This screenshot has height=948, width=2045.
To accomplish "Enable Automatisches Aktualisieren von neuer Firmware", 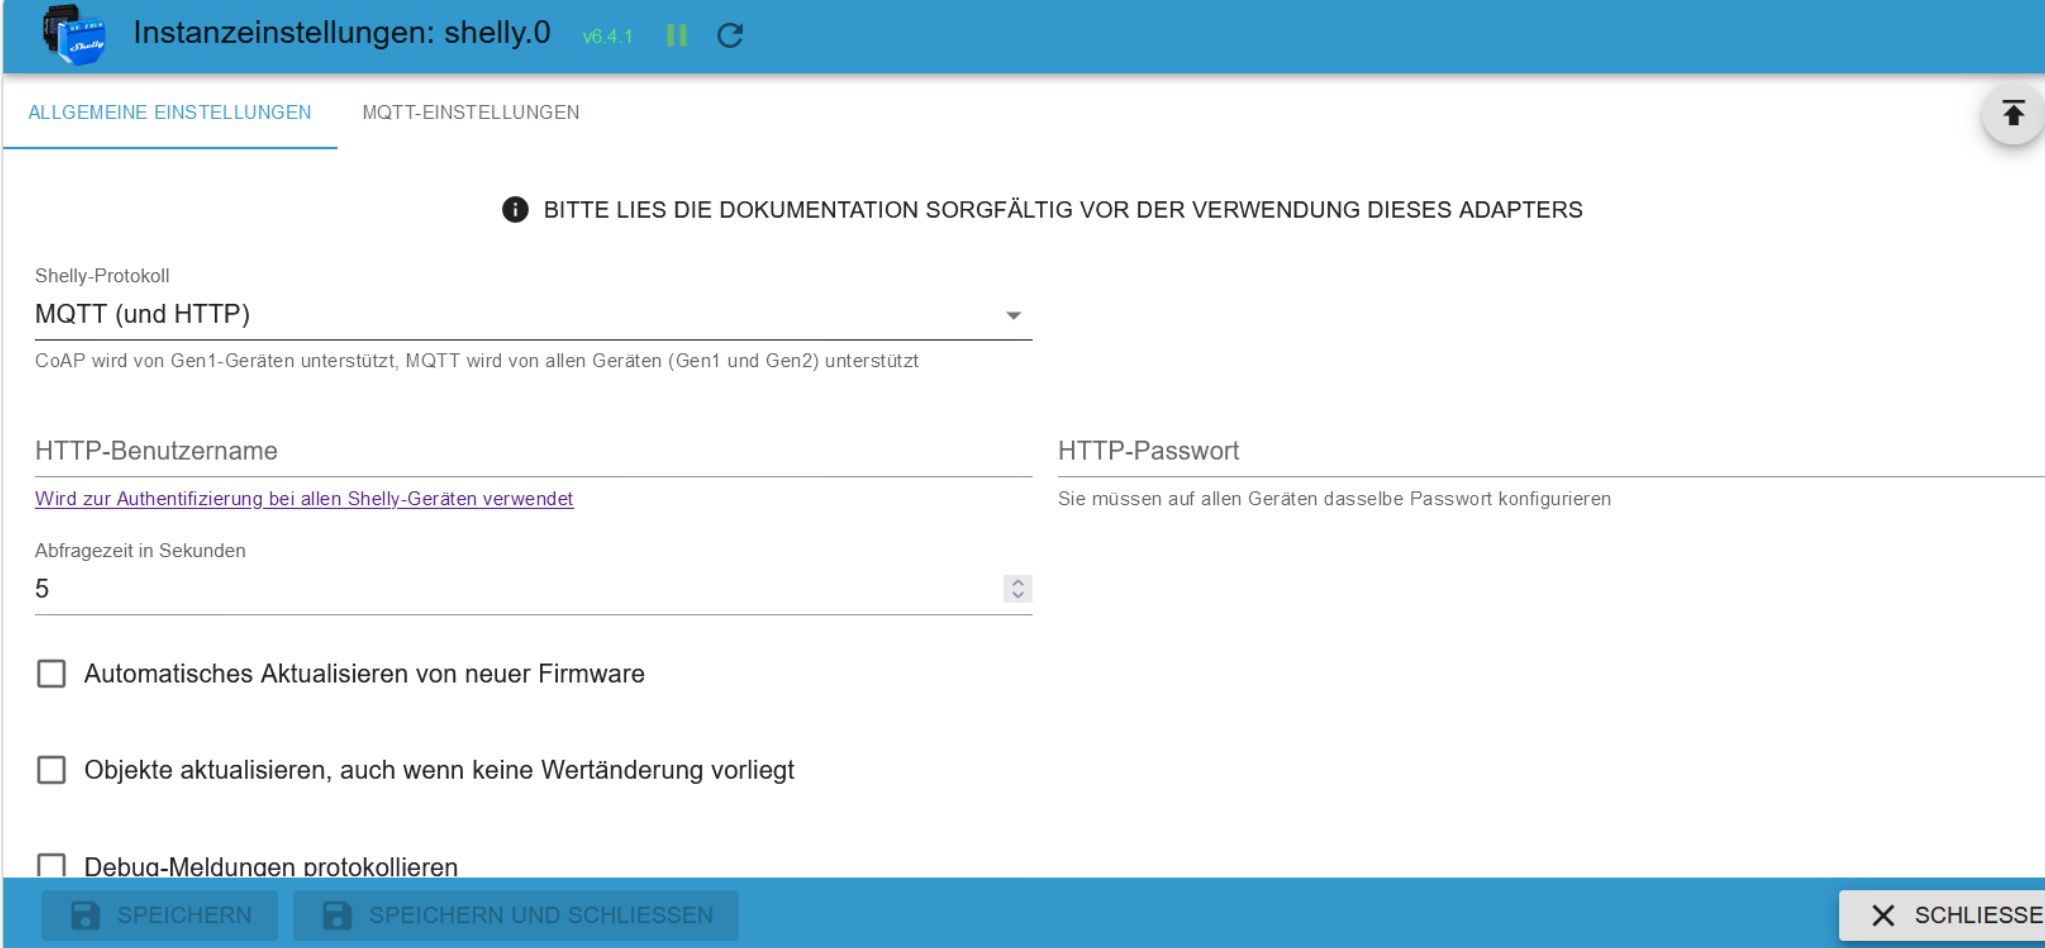I will coord(51,674).
